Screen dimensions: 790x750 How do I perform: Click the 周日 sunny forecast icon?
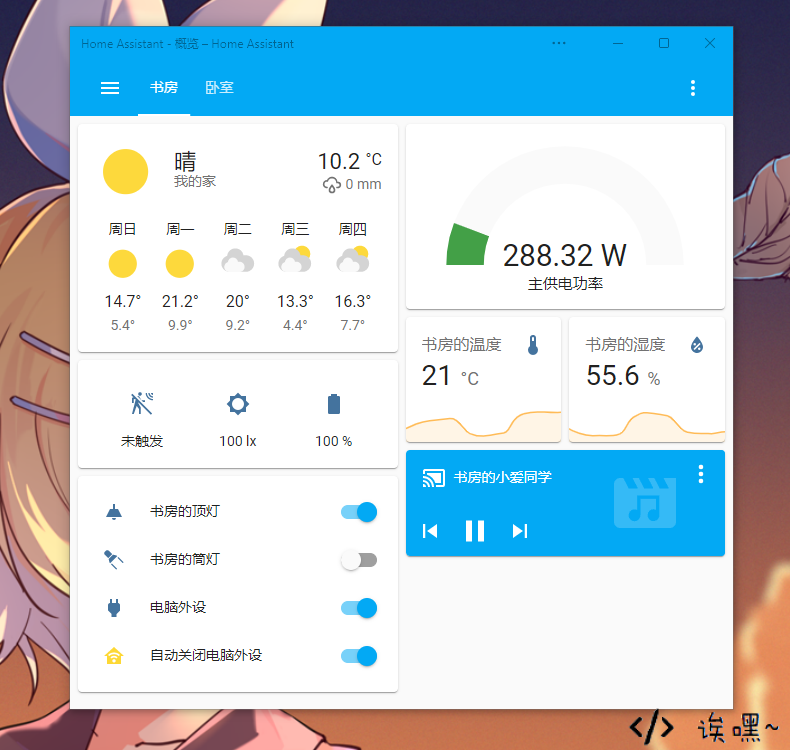pos(122,263)
